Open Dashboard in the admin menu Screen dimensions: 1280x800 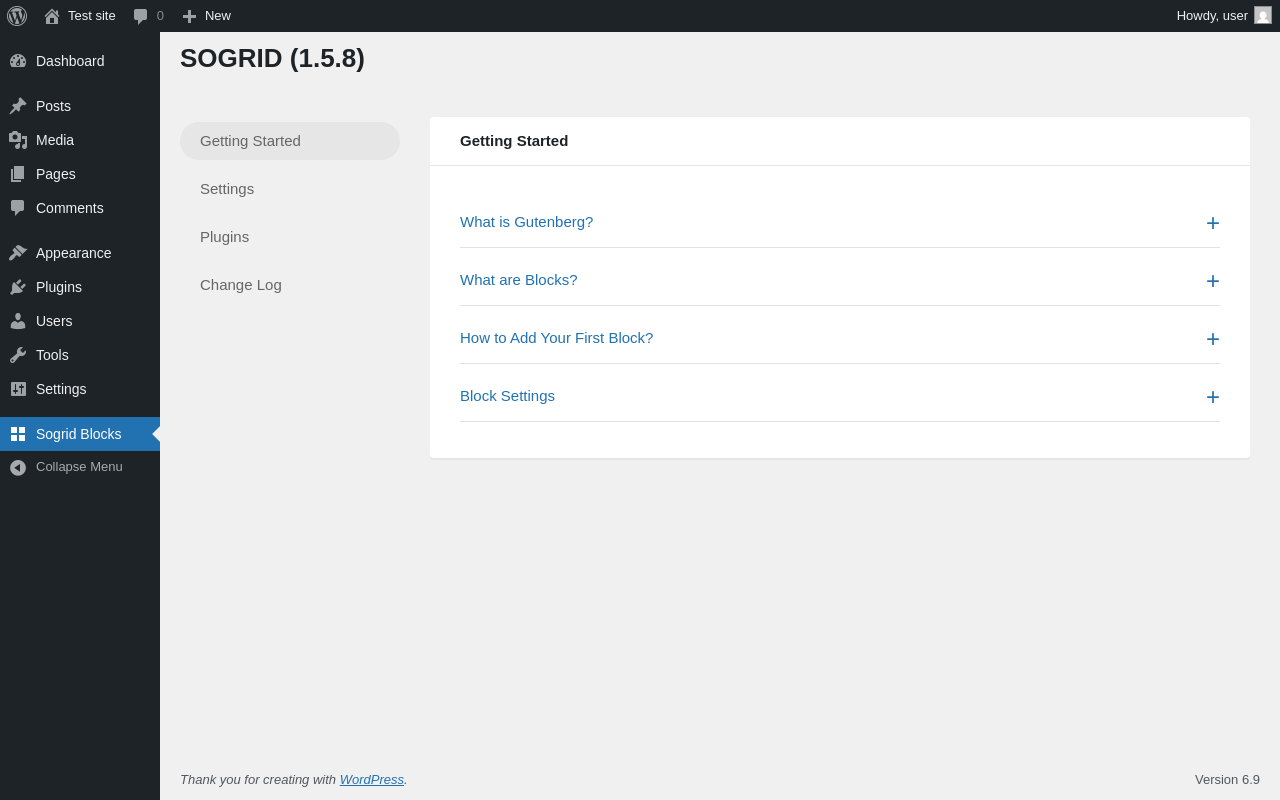[80, 61]
